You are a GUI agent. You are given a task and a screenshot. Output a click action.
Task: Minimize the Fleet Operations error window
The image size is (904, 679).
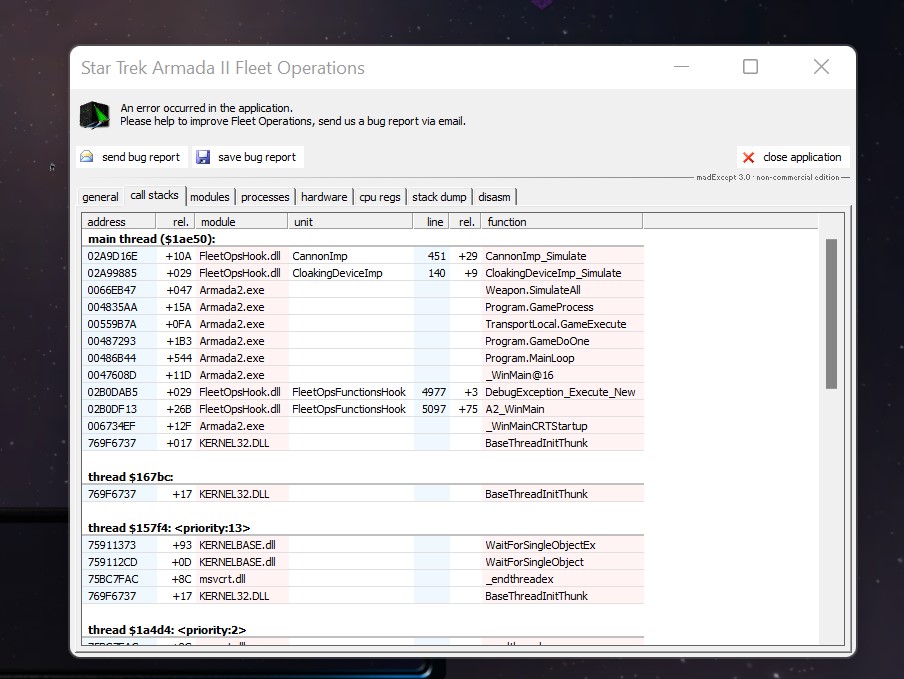tap(681, 67)
